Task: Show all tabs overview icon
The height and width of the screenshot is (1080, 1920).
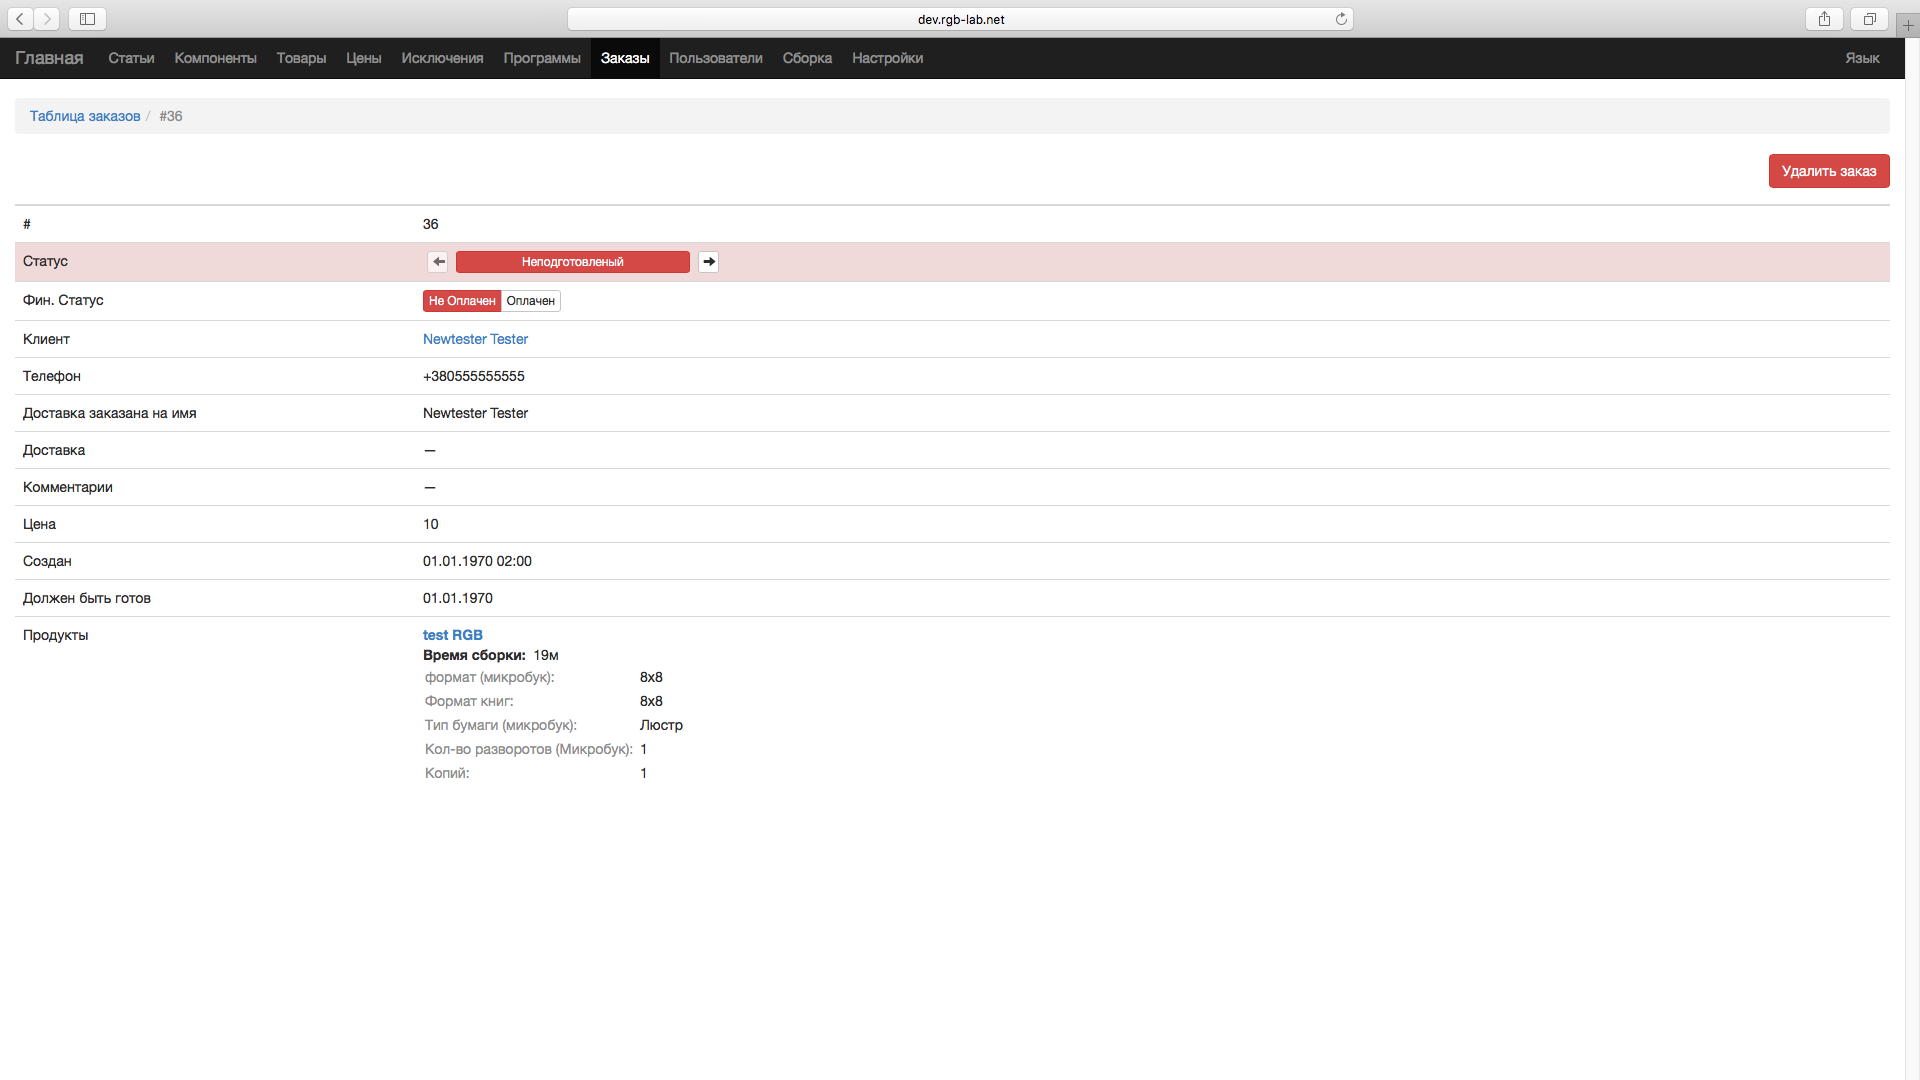Action: pyautogui.click(x=1869, y=19)
